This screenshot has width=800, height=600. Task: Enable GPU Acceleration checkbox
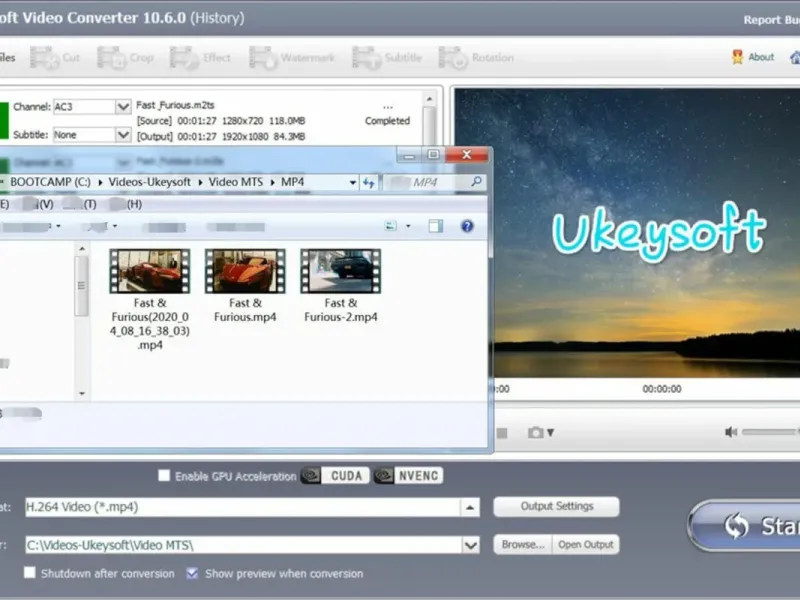(x=164, y=476)
